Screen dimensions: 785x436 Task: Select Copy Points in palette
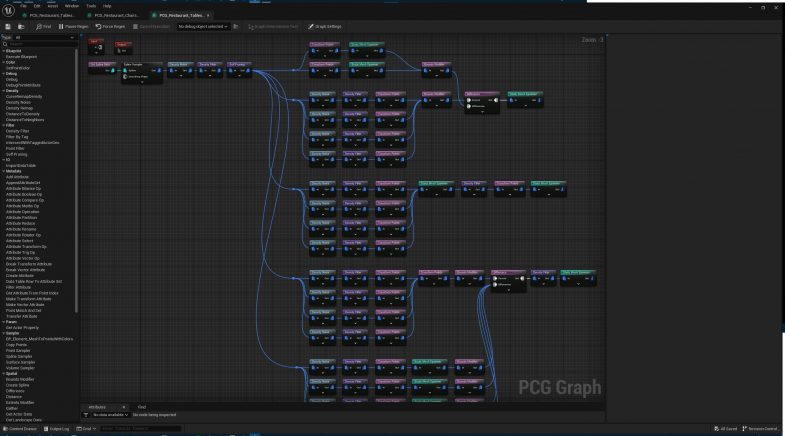17,345
